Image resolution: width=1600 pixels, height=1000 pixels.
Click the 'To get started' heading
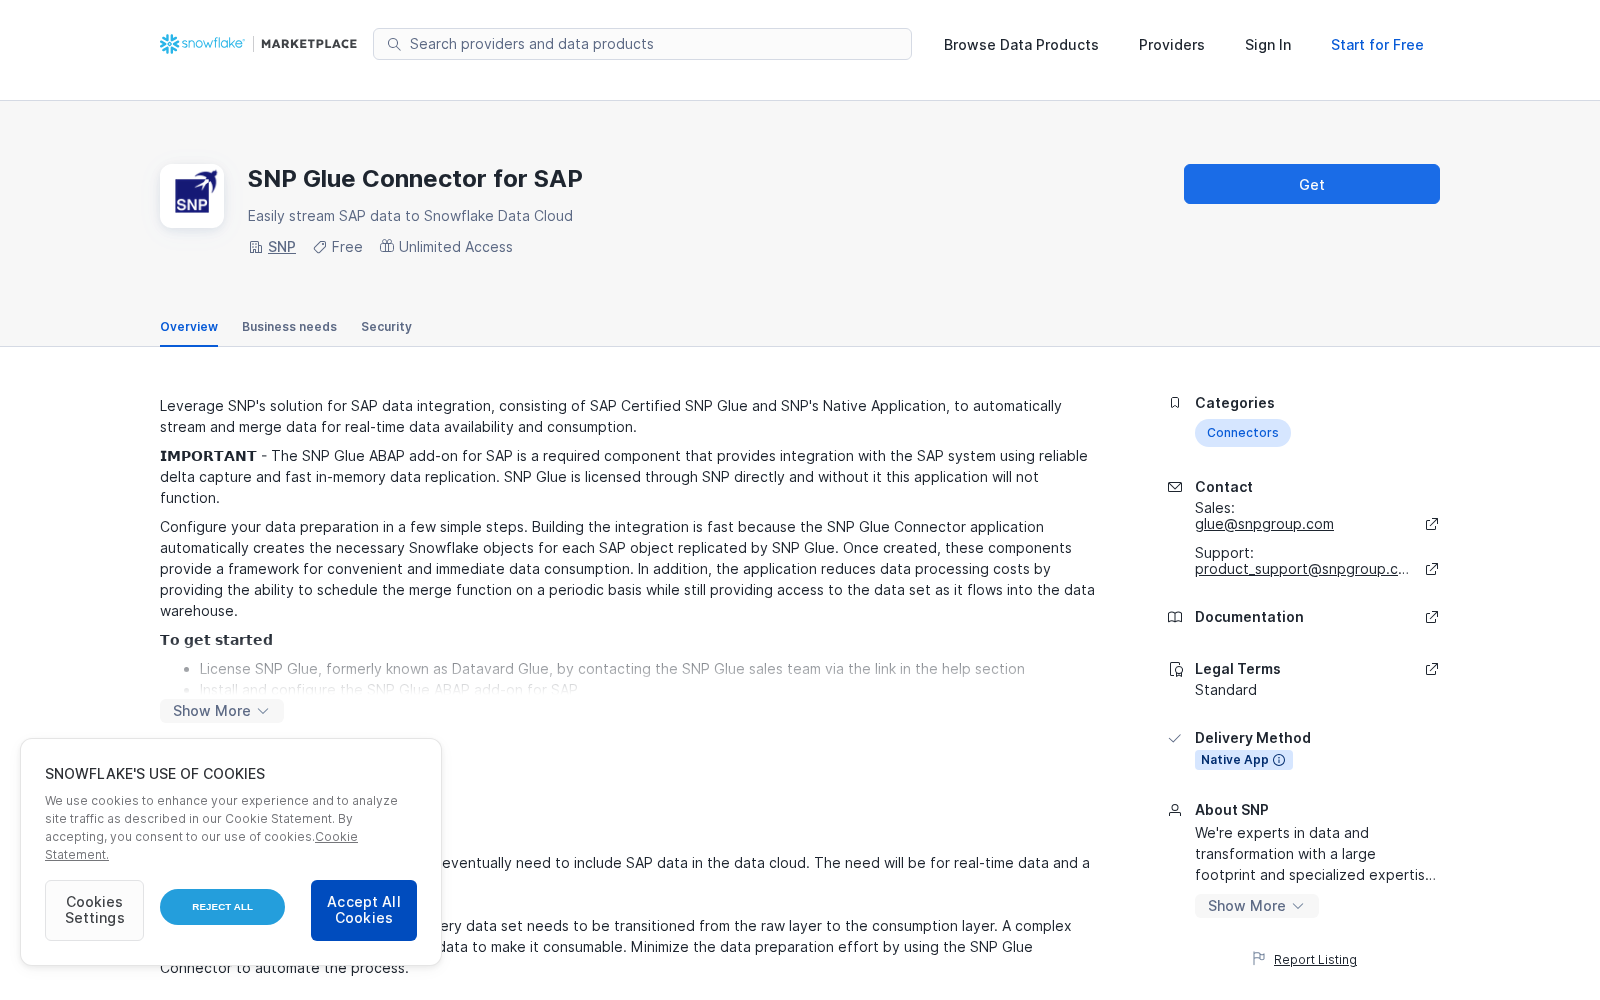[216, 640]
